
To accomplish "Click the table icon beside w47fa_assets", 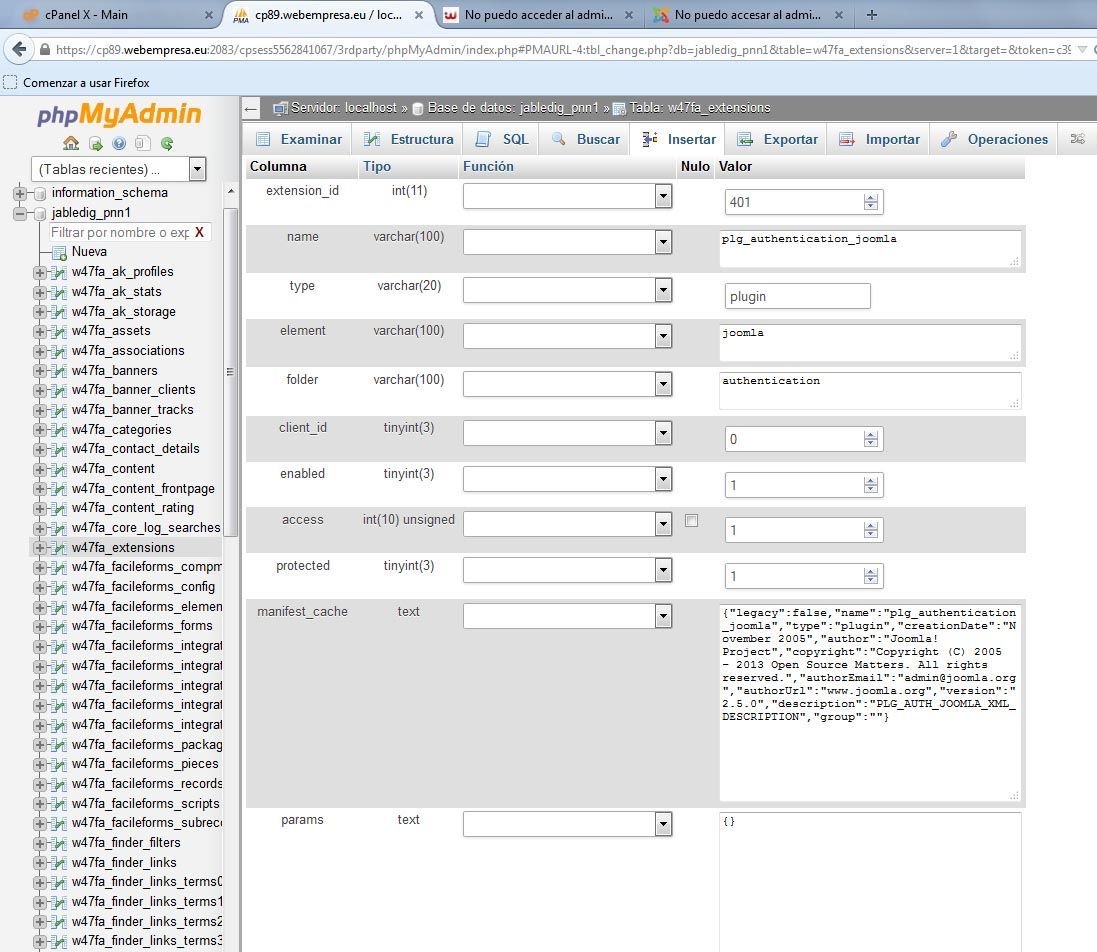I will [x=59, y=331].
